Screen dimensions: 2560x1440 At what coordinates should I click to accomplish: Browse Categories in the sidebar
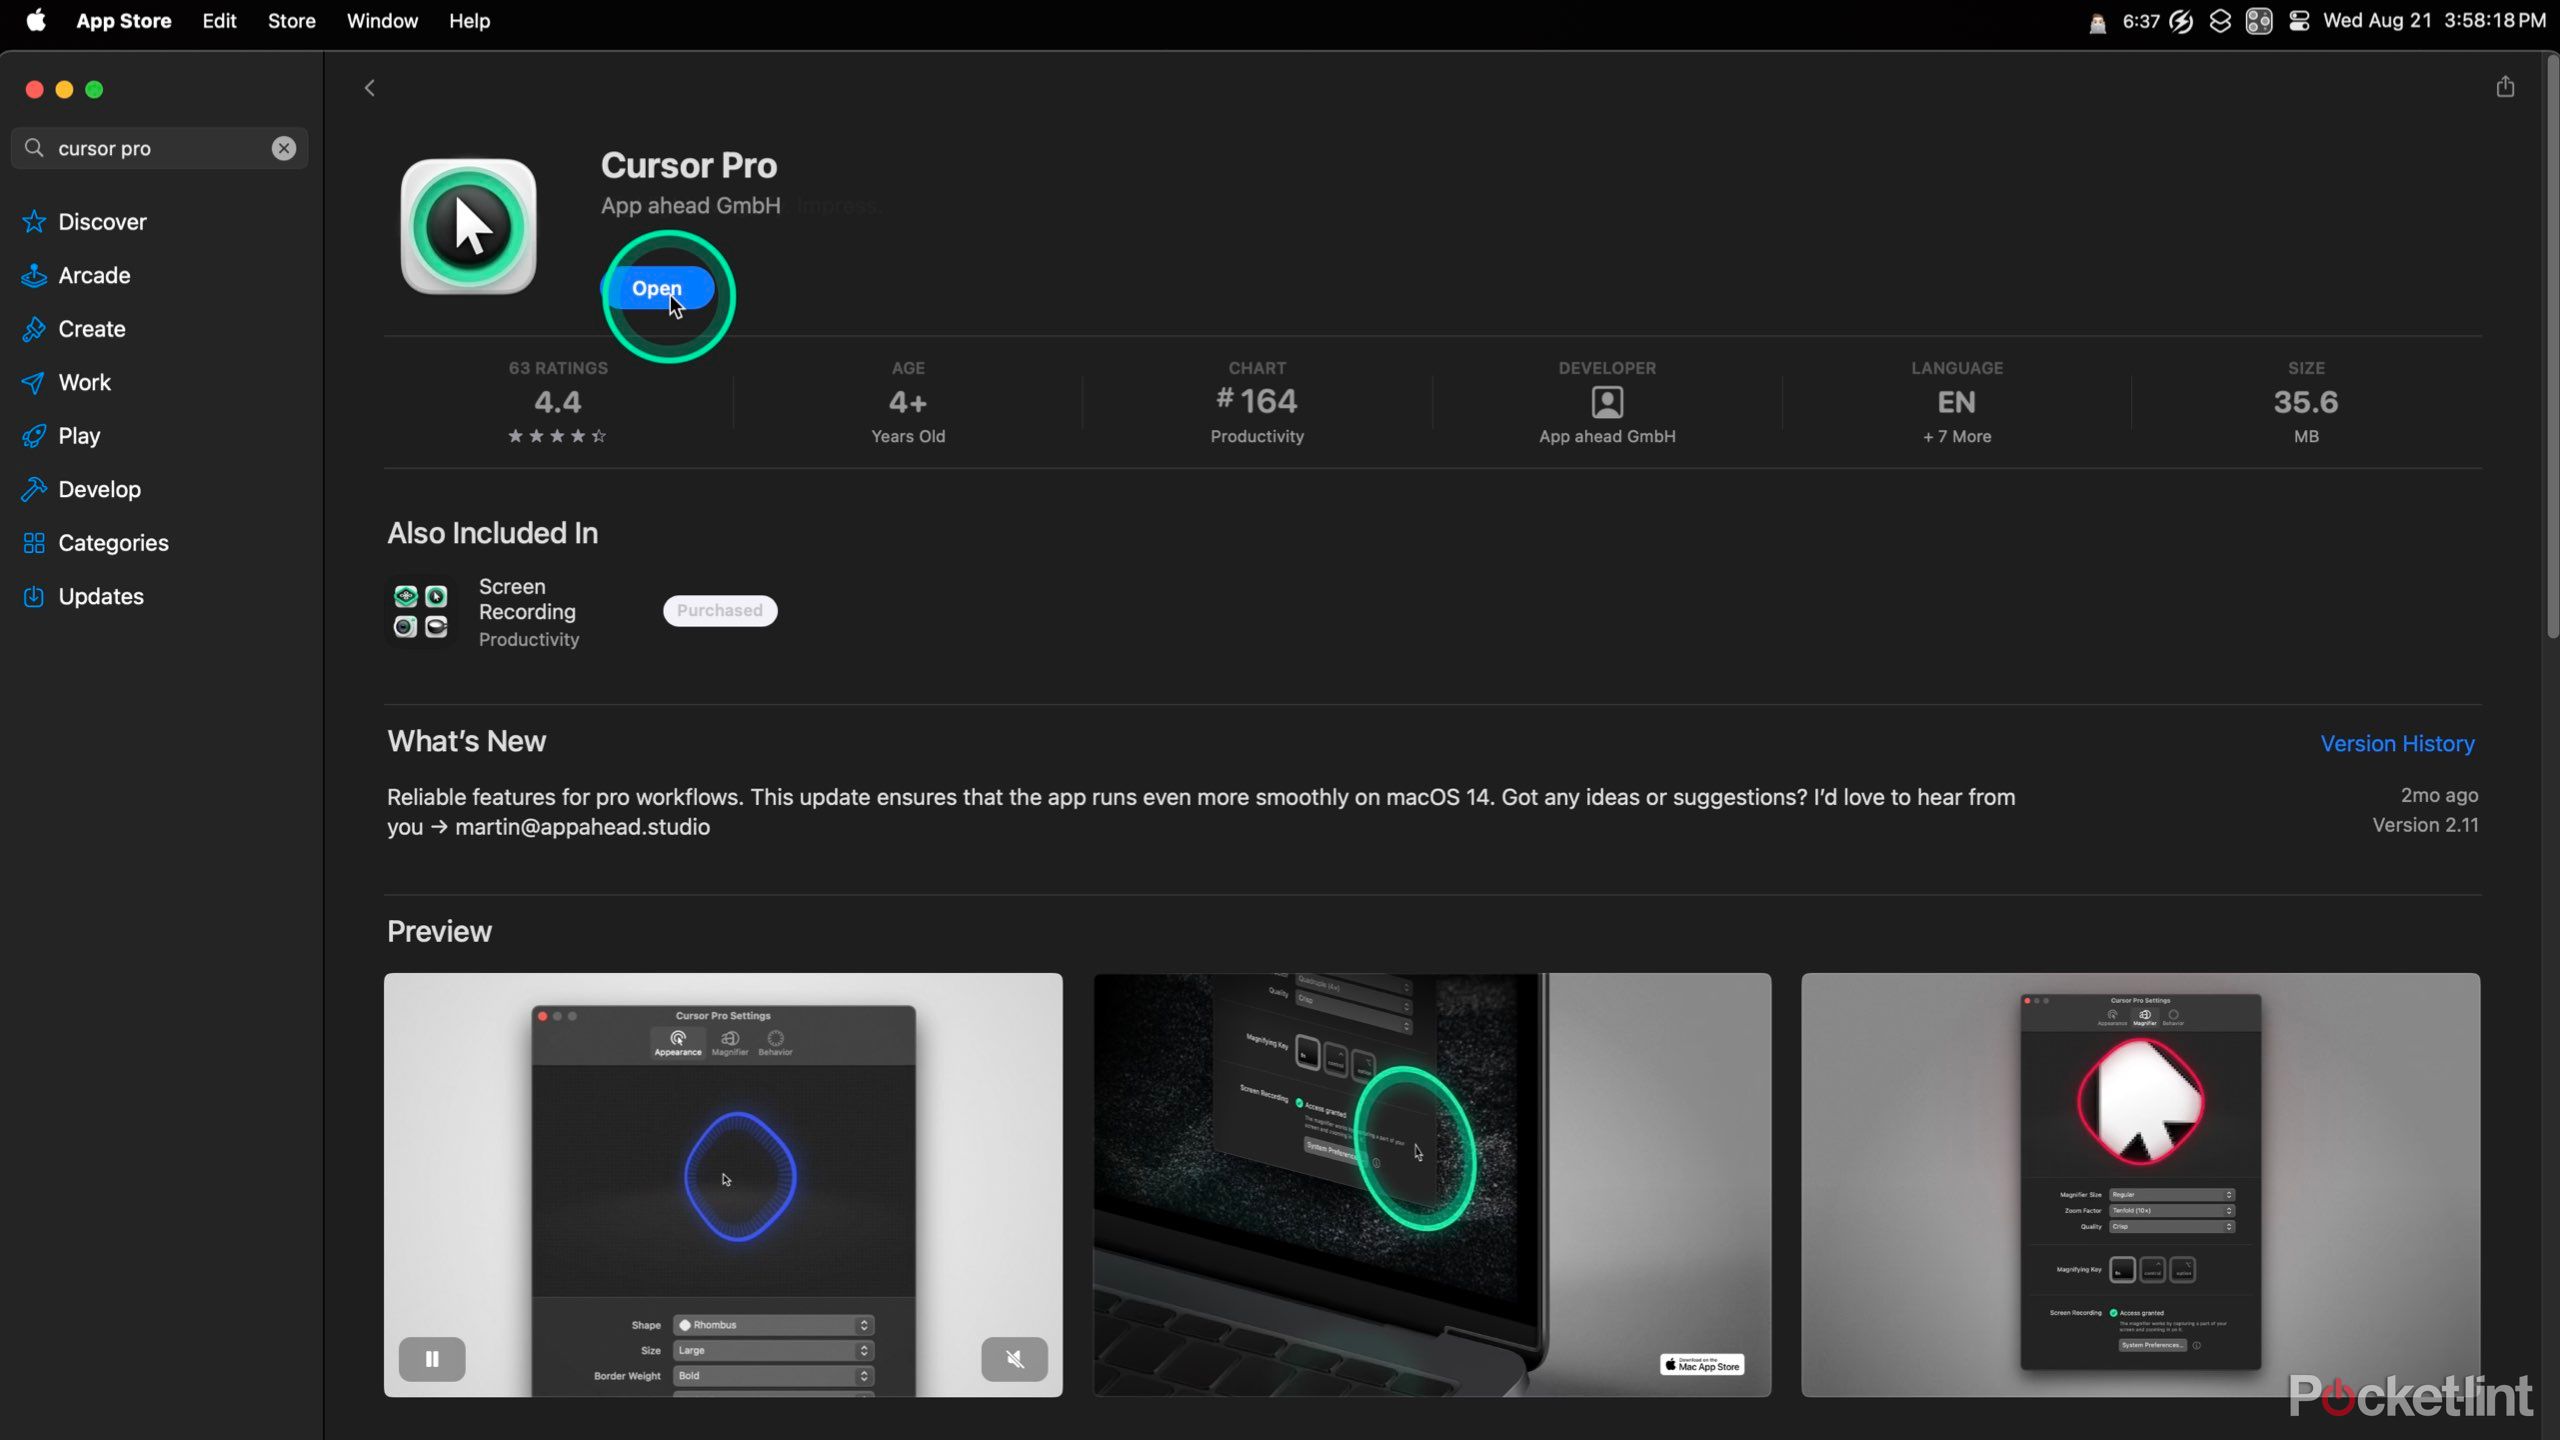coord(113,543)
